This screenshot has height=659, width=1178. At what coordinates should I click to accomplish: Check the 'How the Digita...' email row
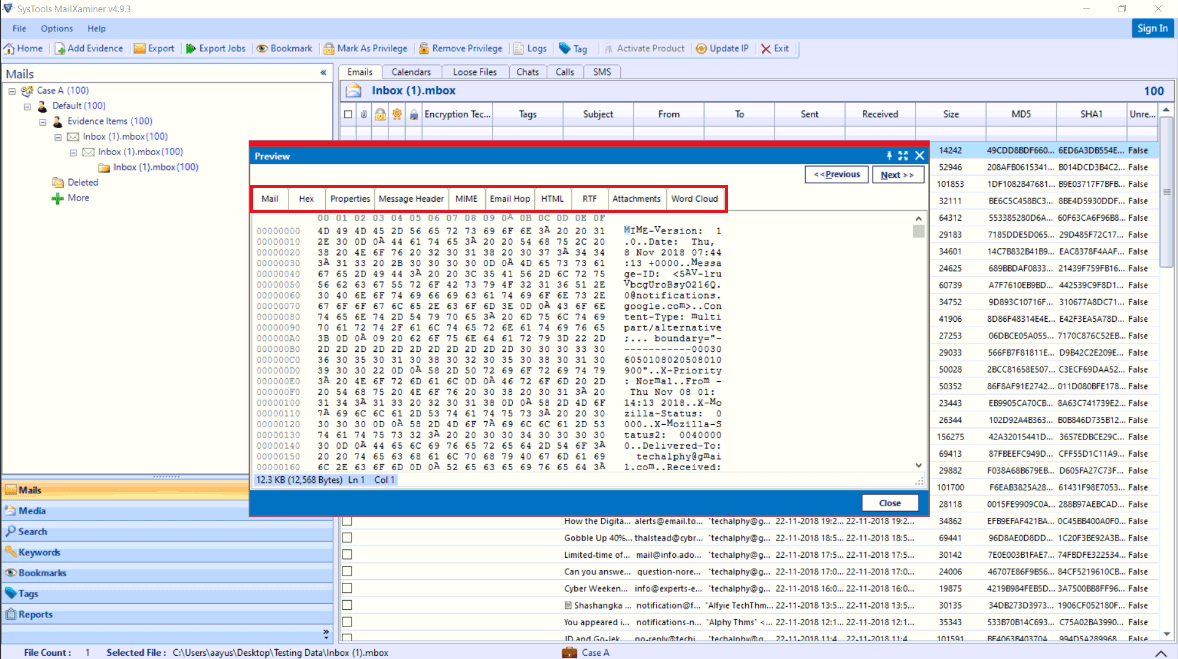(347, 521)
